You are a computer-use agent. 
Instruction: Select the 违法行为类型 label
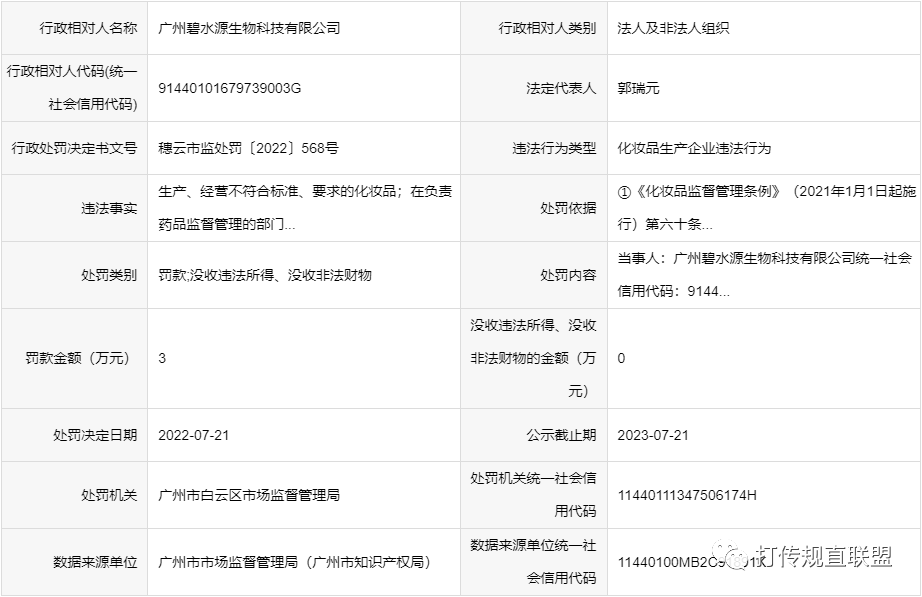coord(554,148)
